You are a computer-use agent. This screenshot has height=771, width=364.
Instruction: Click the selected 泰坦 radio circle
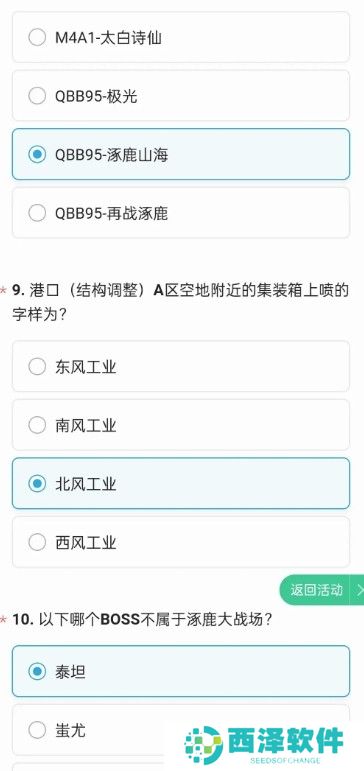(37, 671)
